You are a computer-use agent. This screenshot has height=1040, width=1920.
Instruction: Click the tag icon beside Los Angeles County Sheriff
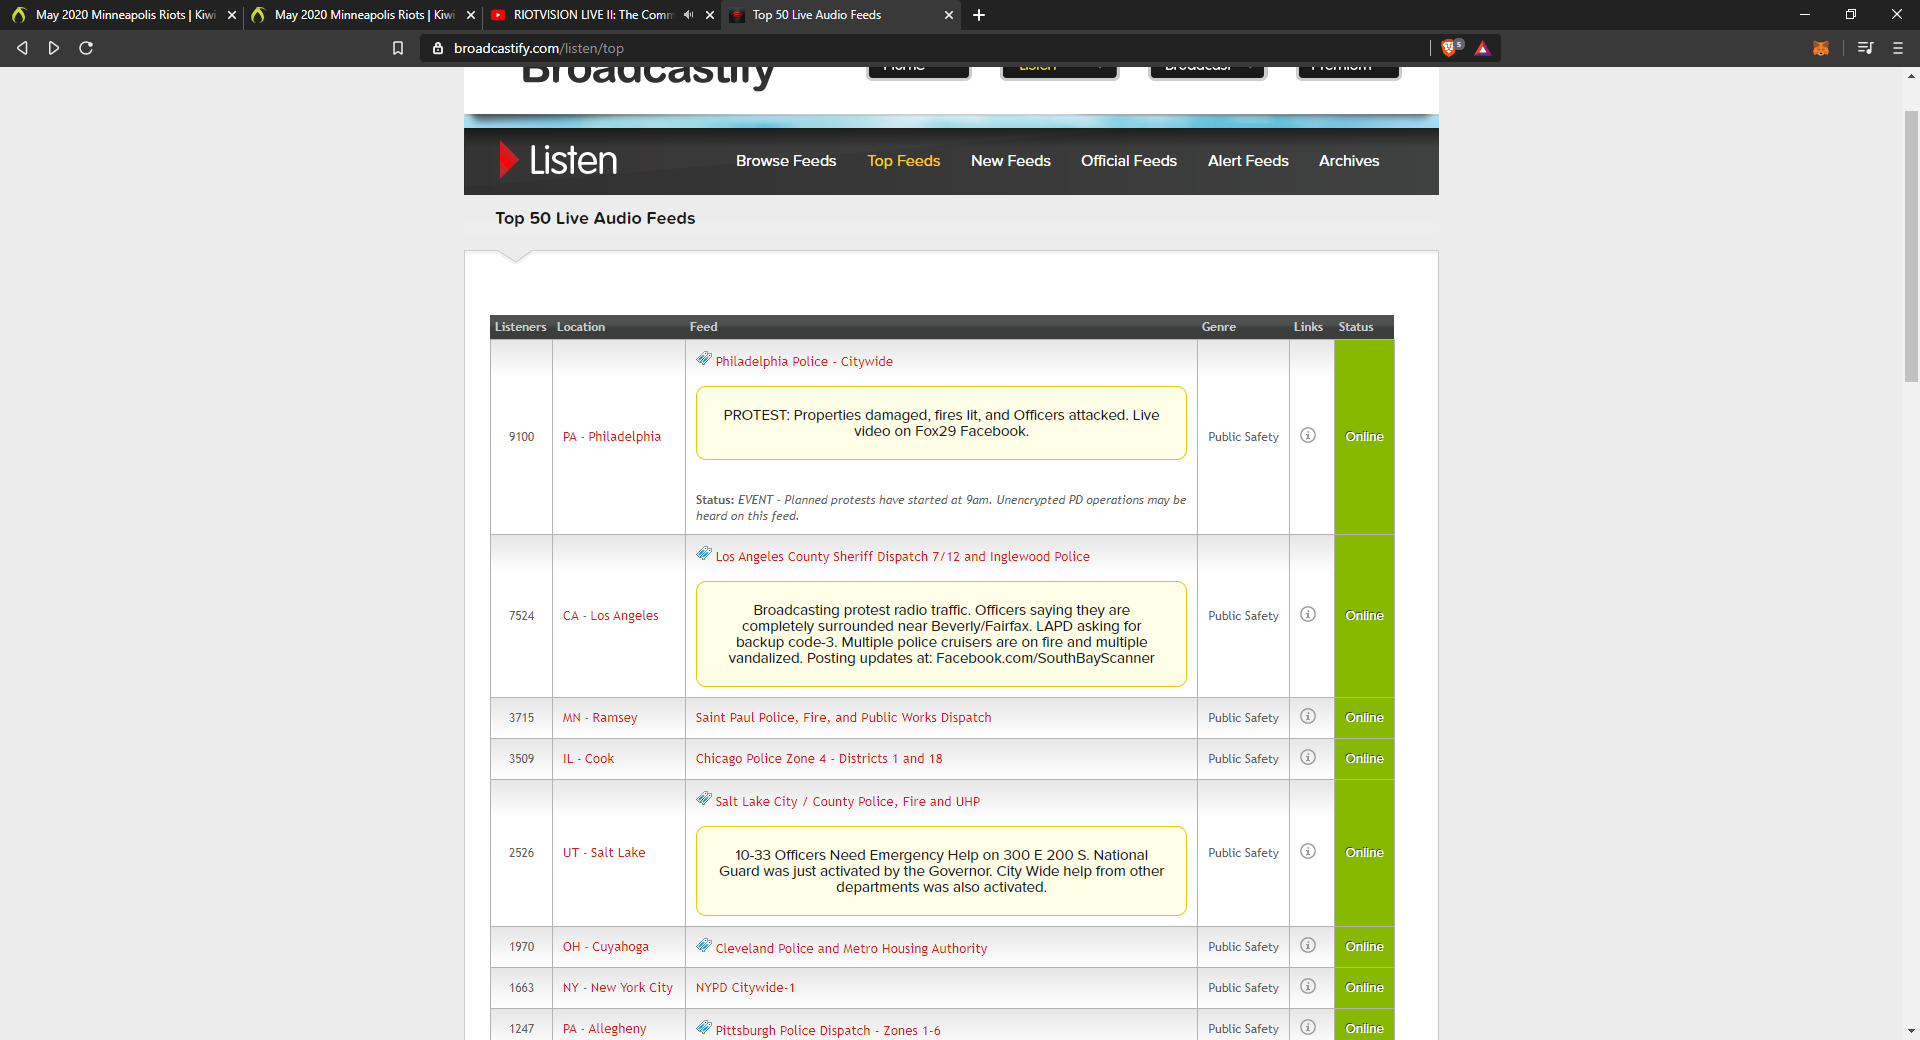pos(704,553)
